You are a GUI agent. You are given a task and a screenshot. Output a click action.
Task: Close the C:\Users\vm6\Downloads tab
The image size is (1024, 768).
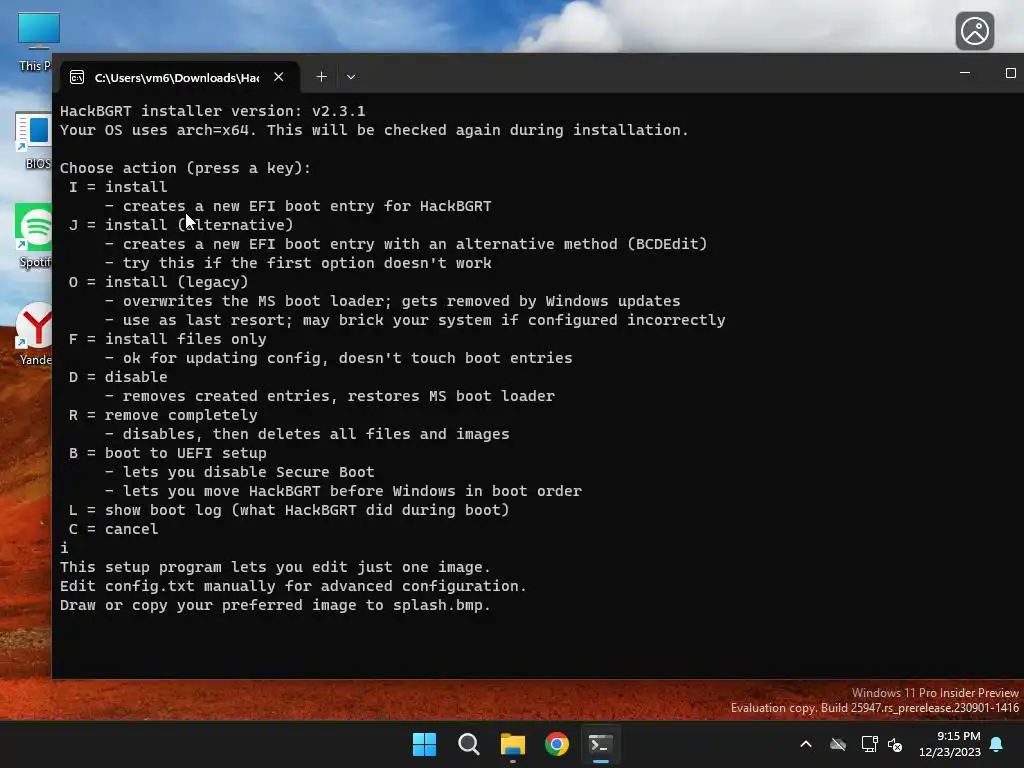pos(279,77)
